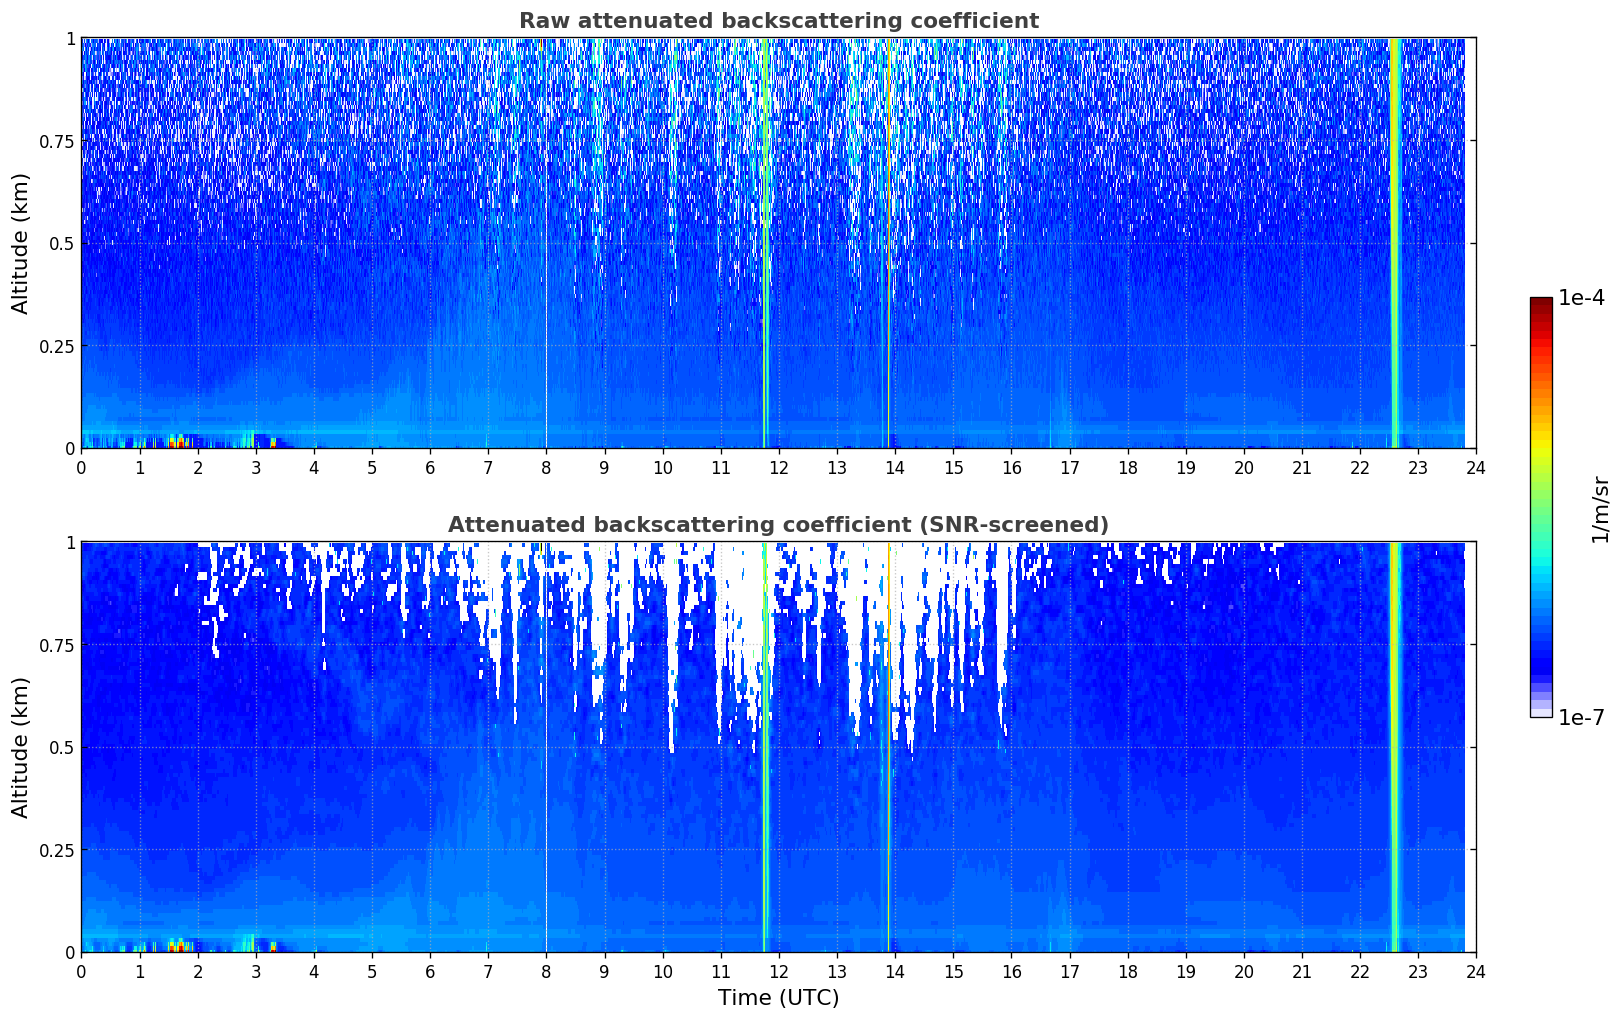This screenshot has height=1020, width=1621.
Task: Click the green-yellow streak before 12 UTC, SNR-screened plot
Action: tap(765, 747)
